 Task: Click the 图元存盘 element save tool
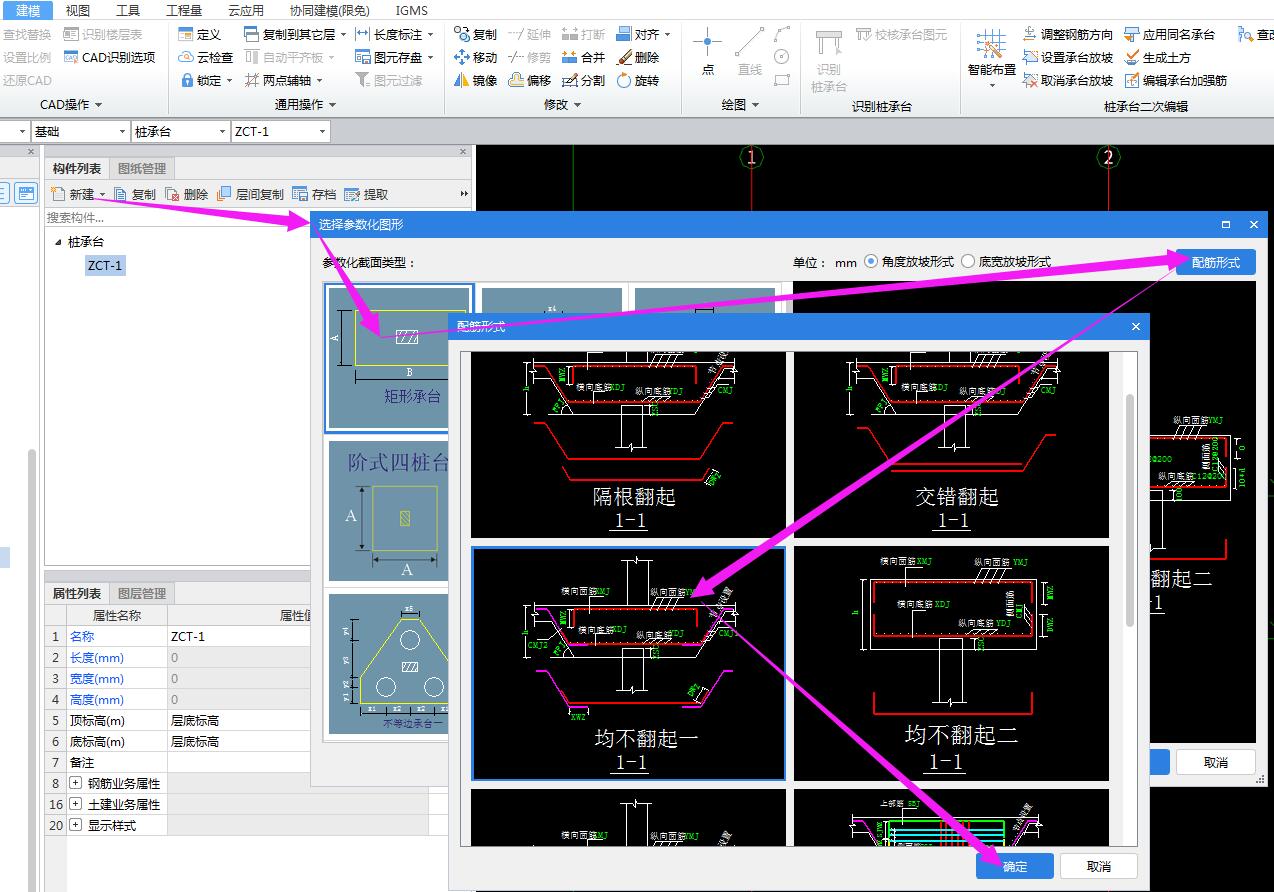click(x=396, y=57)
